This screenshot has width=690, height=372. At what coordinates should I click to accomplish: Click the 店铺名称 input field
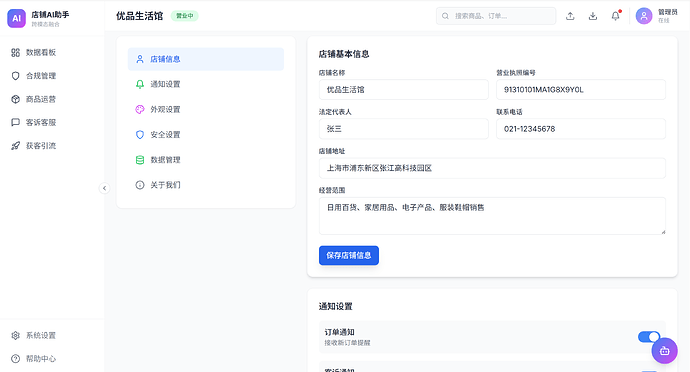404,90
